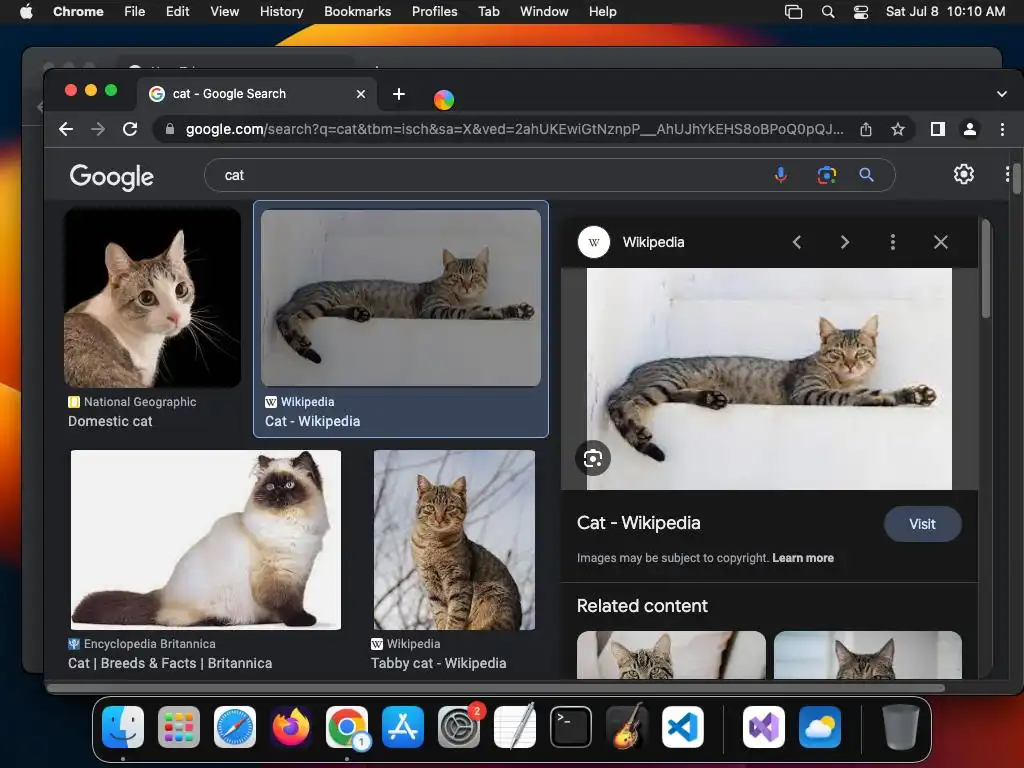1024x768 pixels.
Task: Open preview panel three-dot options
Action: tap(893, 242)
